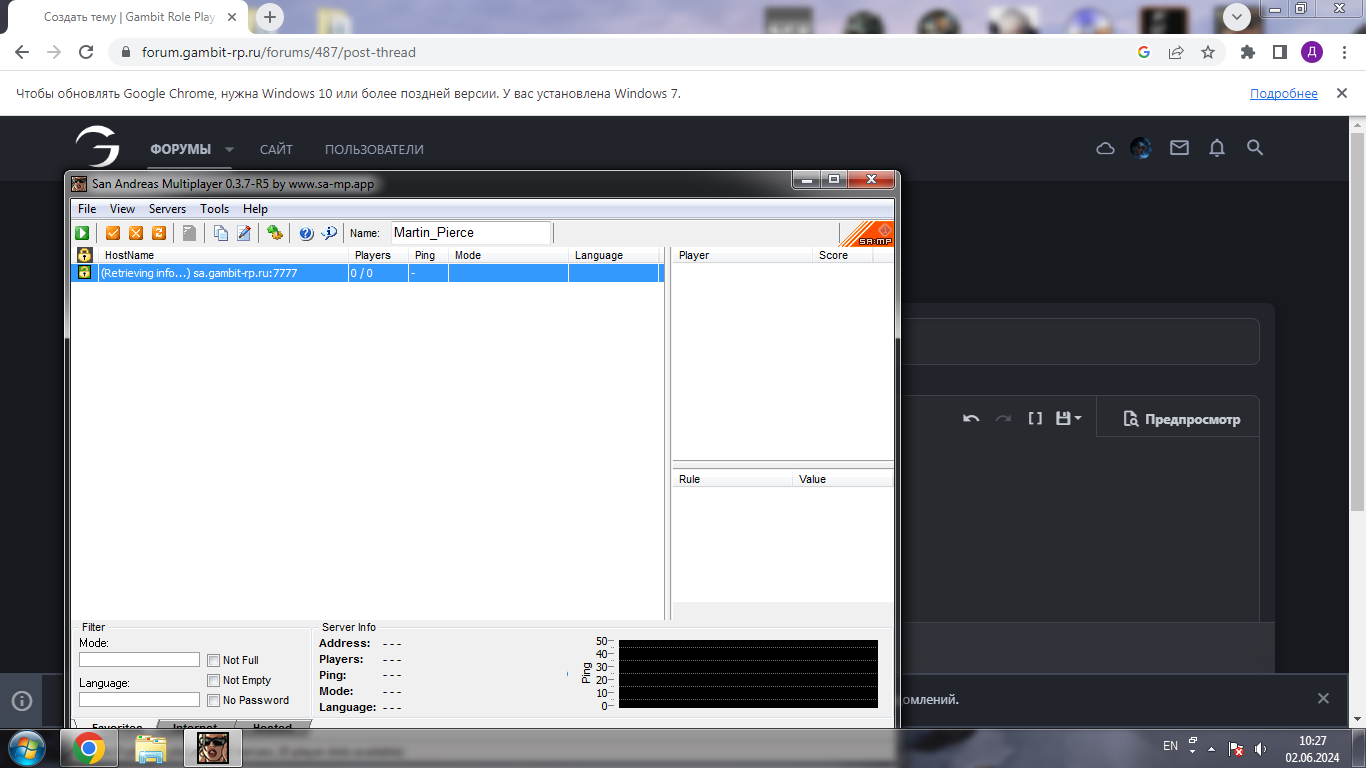Toggle the Not Empty checkbox
Screen dimensions: 1366x768
point(213,680)
